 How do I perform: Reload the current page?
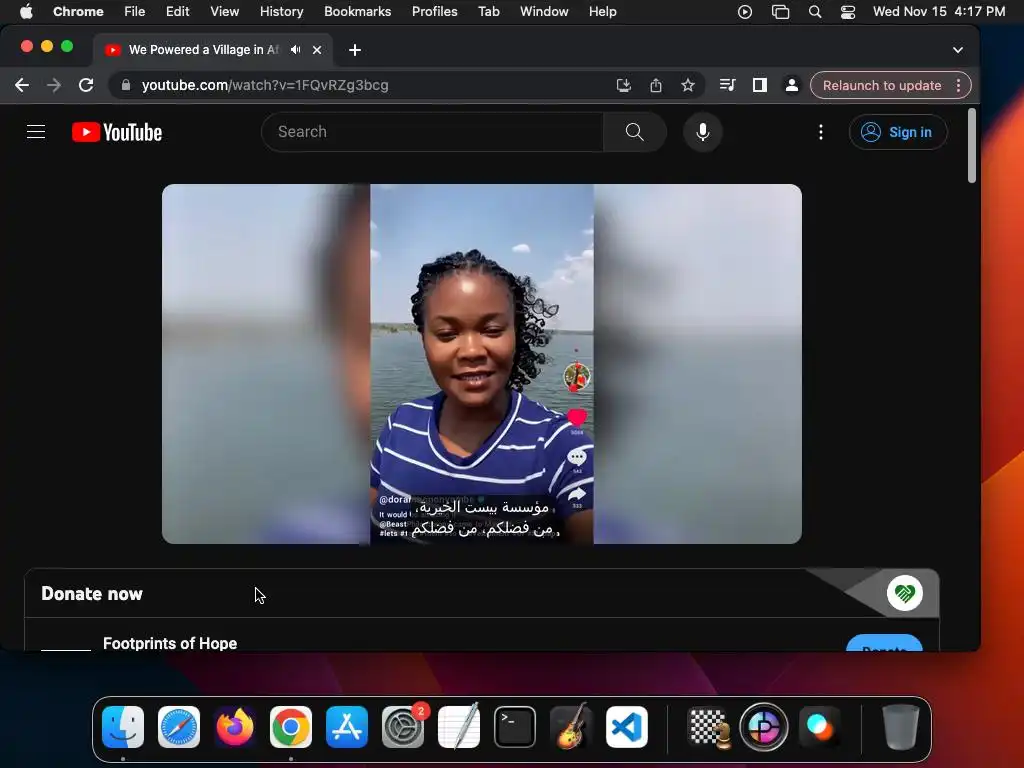point(86,85)
